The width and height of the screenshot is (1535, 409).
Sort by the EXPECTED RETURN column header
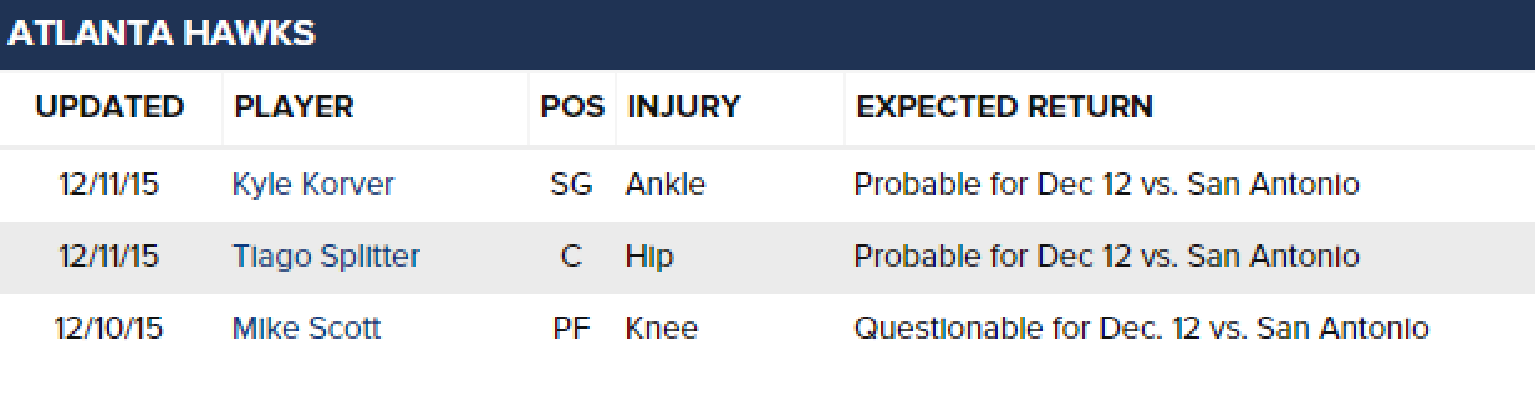coord(1005,107)
